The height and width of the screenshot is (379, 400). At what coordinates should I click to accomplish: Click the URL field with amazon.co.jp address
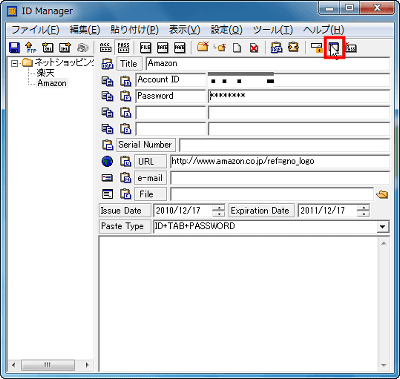click(x=280, y=161)
